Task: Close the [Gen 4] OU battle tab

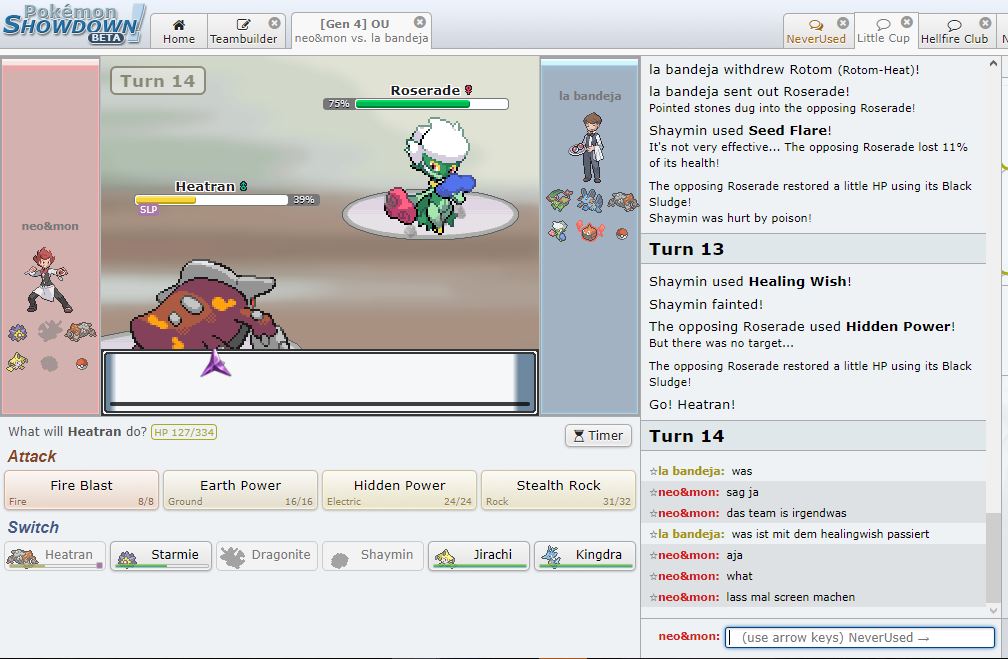Action: [420, 22]
